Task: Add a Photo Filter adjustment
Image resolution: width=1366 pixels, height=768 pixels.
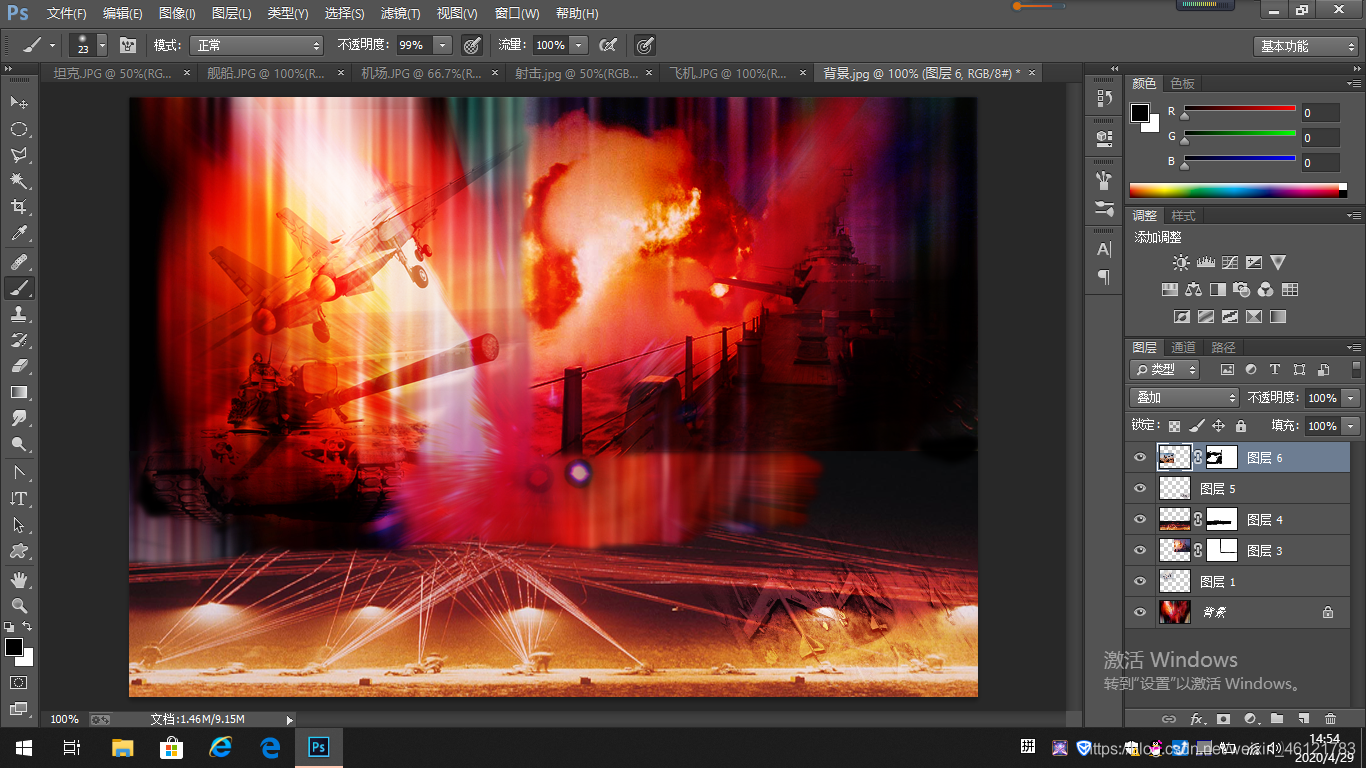Action: click(x=1241, y=290)
